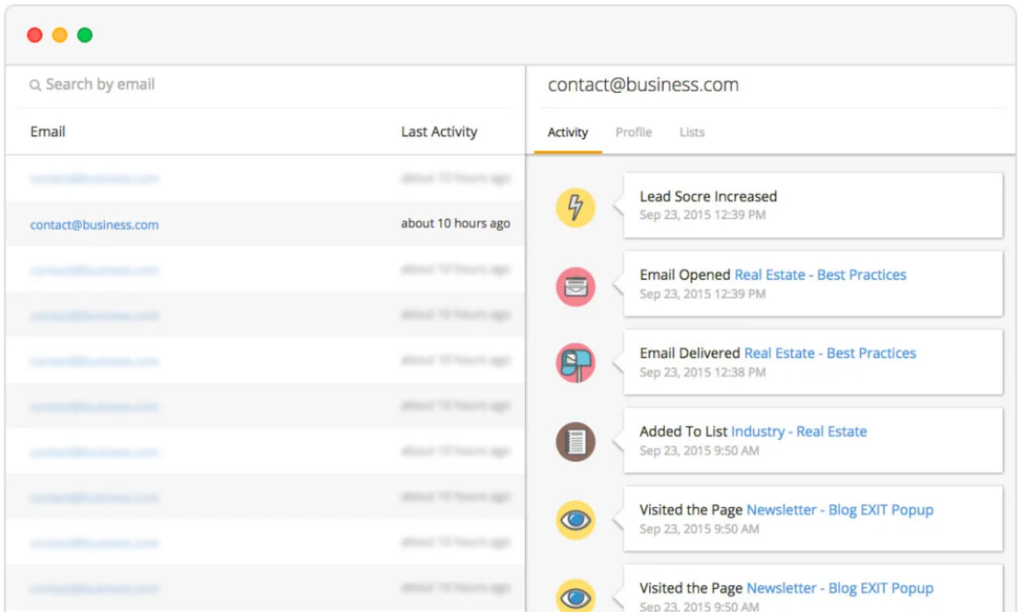1024x612 pixels.
Task: Open the Profile tab
Action: pyautogui.click(x=633, y=133)
